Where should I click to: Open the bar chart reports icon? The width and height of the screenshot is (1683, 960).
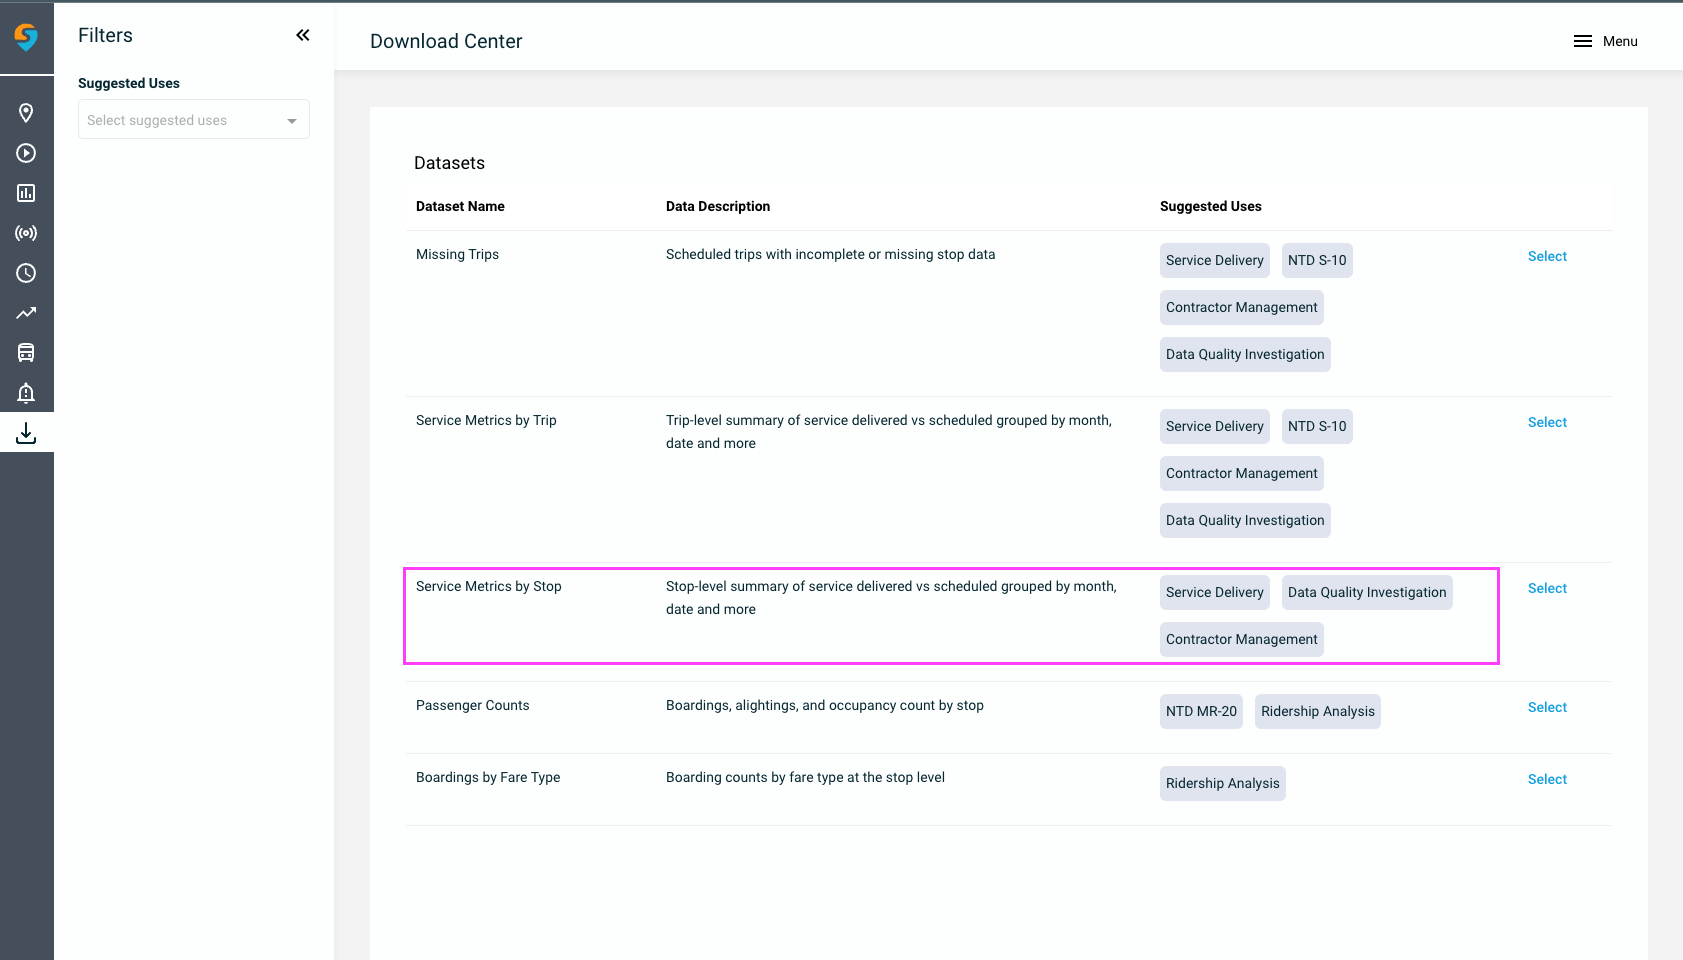pyautogui.click(x=26, y=193)
